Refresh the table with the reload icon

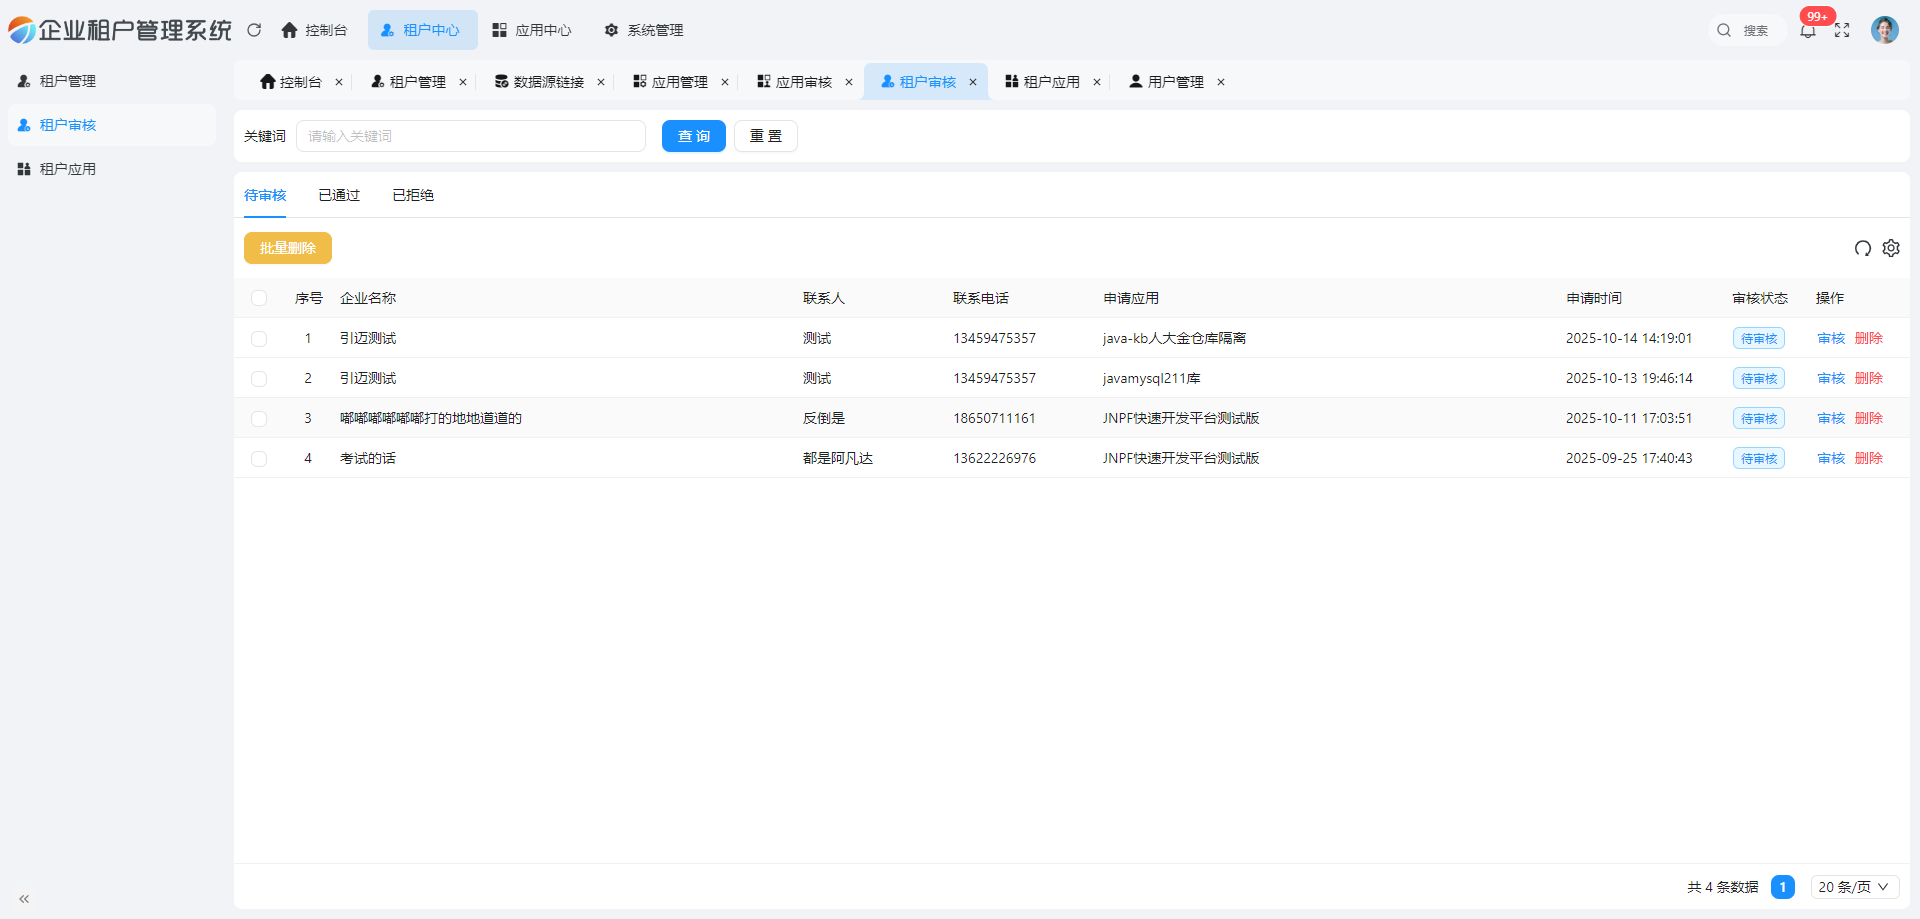point(1862,248)
